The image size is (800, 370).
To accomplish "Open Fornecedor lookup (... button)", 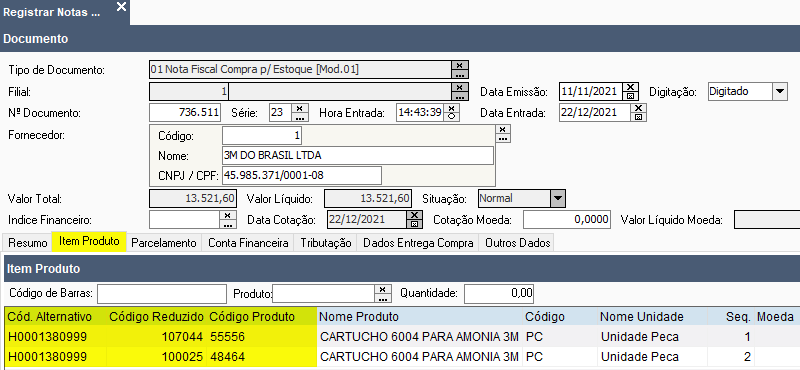I will (x=503, y=138).
